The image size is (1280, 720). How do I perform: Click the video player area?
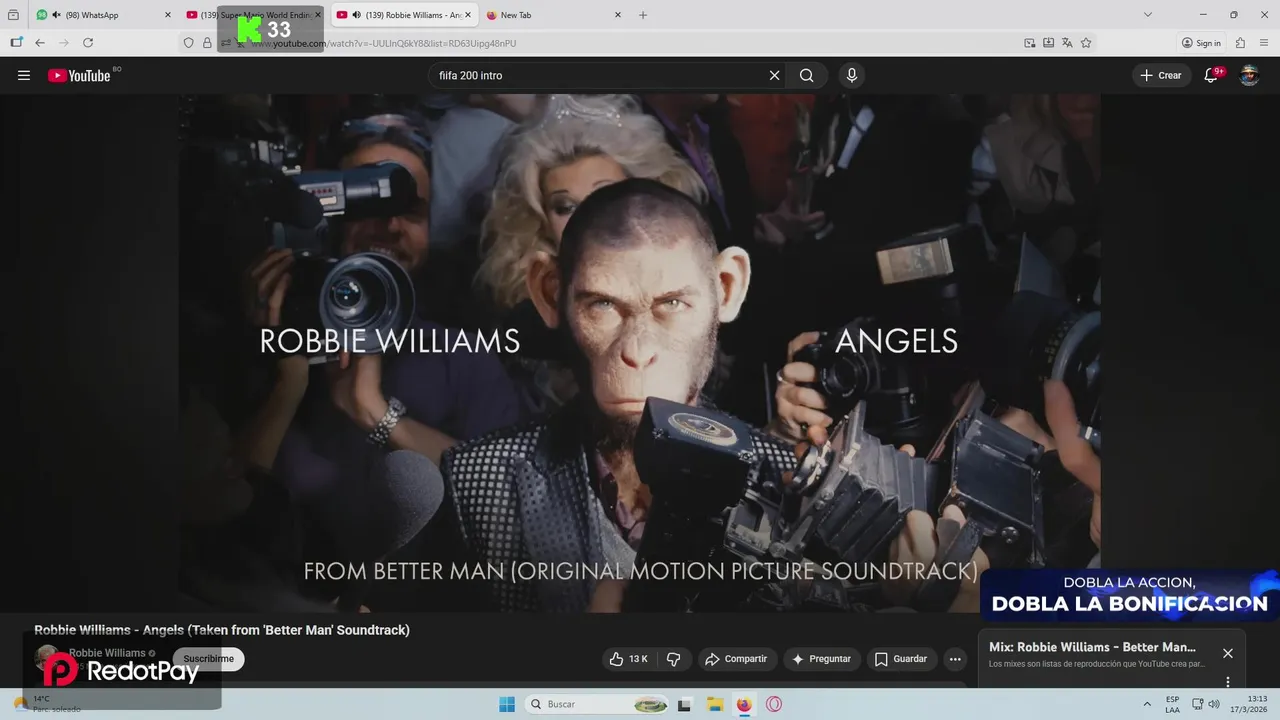(640, 353)
